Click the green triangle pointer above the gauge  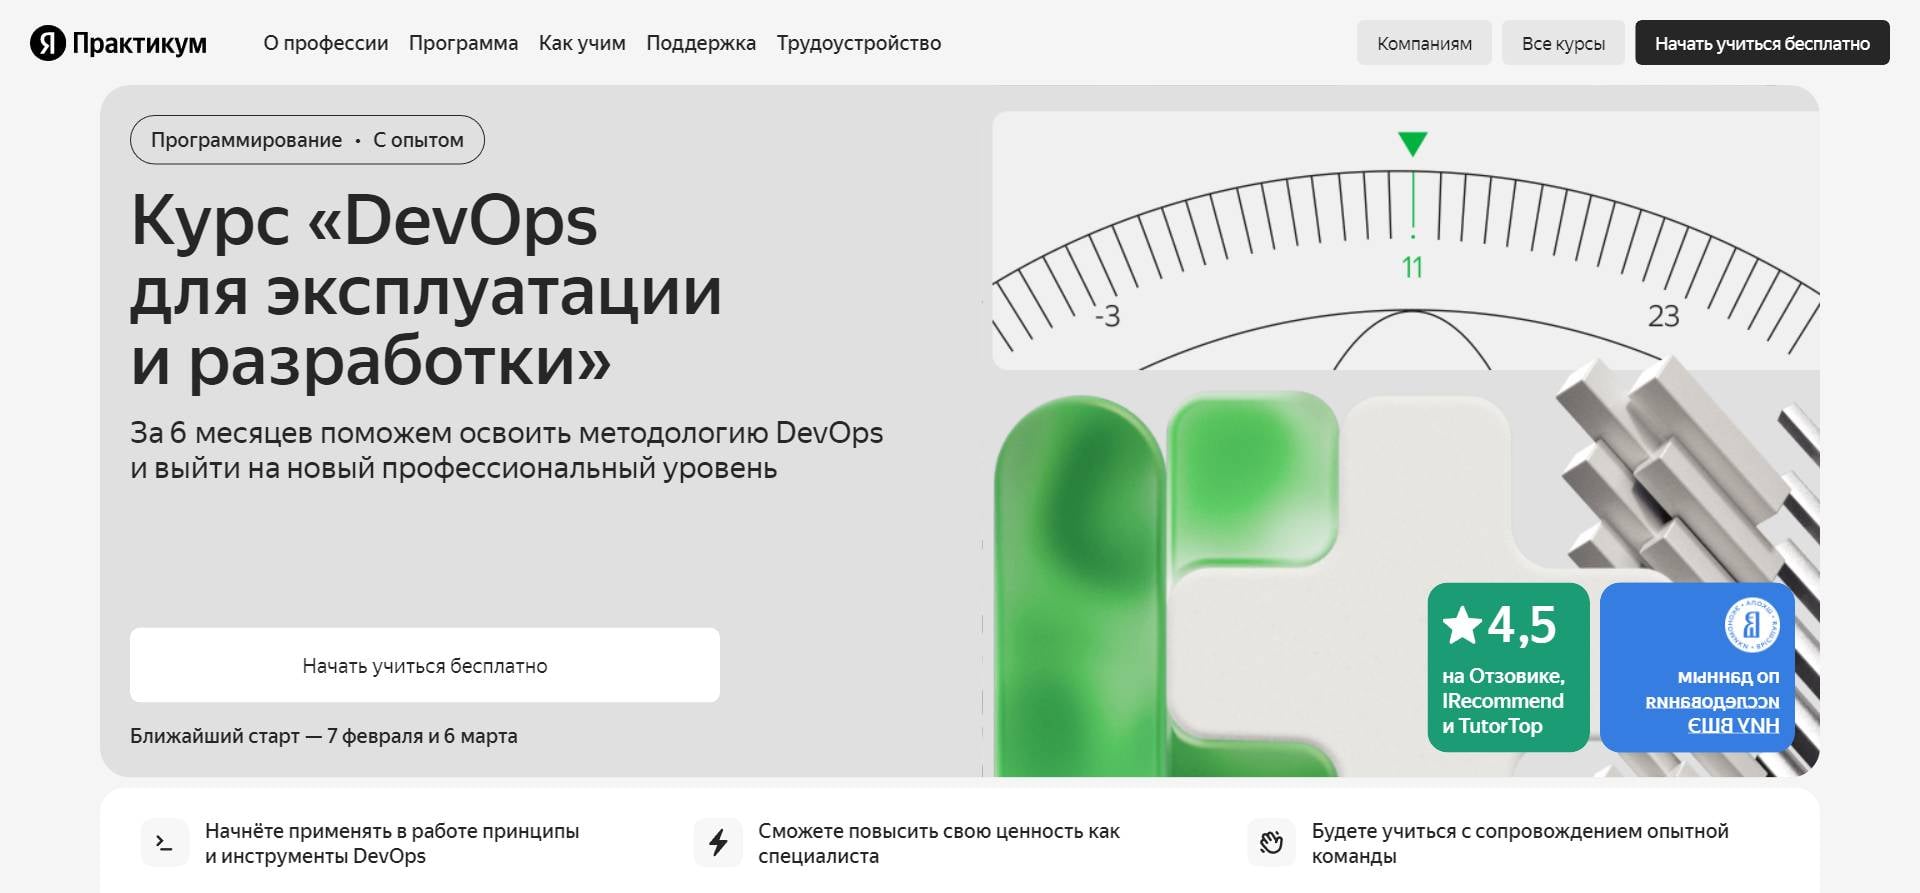[x=1412, y=144]
